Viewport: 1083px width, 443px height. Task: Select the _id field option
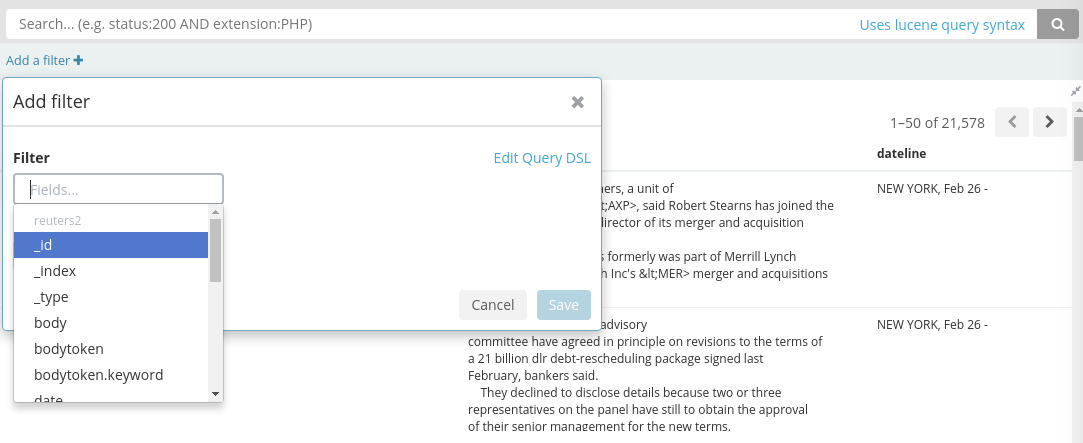pos(111,245)
